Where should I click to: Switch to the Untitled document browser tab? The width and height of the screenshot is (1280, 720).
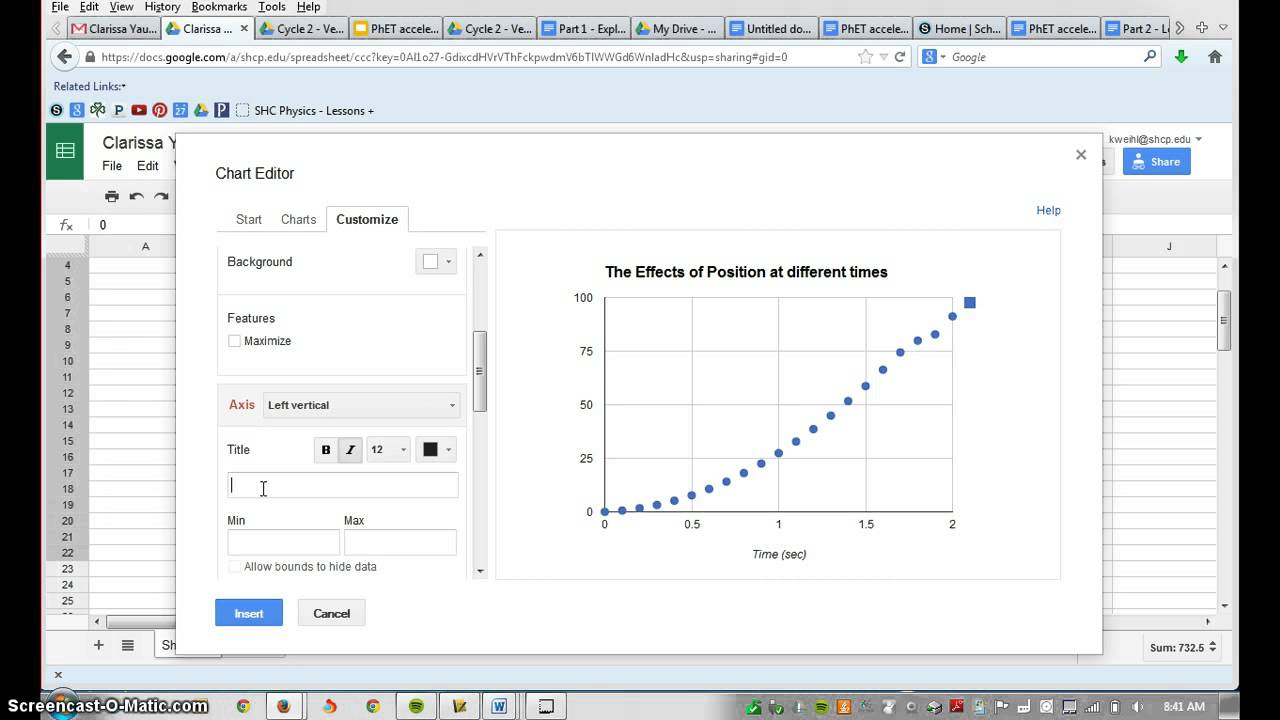click(x=770, y=28)
